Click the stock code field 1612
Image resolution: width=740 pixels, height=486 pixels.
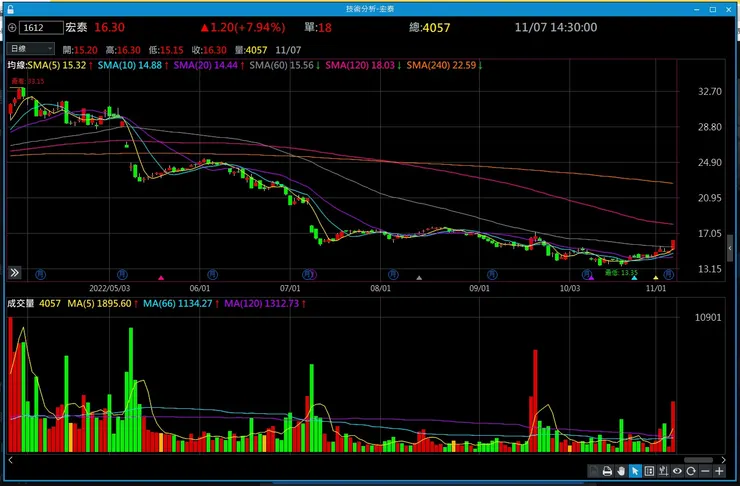pyautogui.click(x=41, y=28)
